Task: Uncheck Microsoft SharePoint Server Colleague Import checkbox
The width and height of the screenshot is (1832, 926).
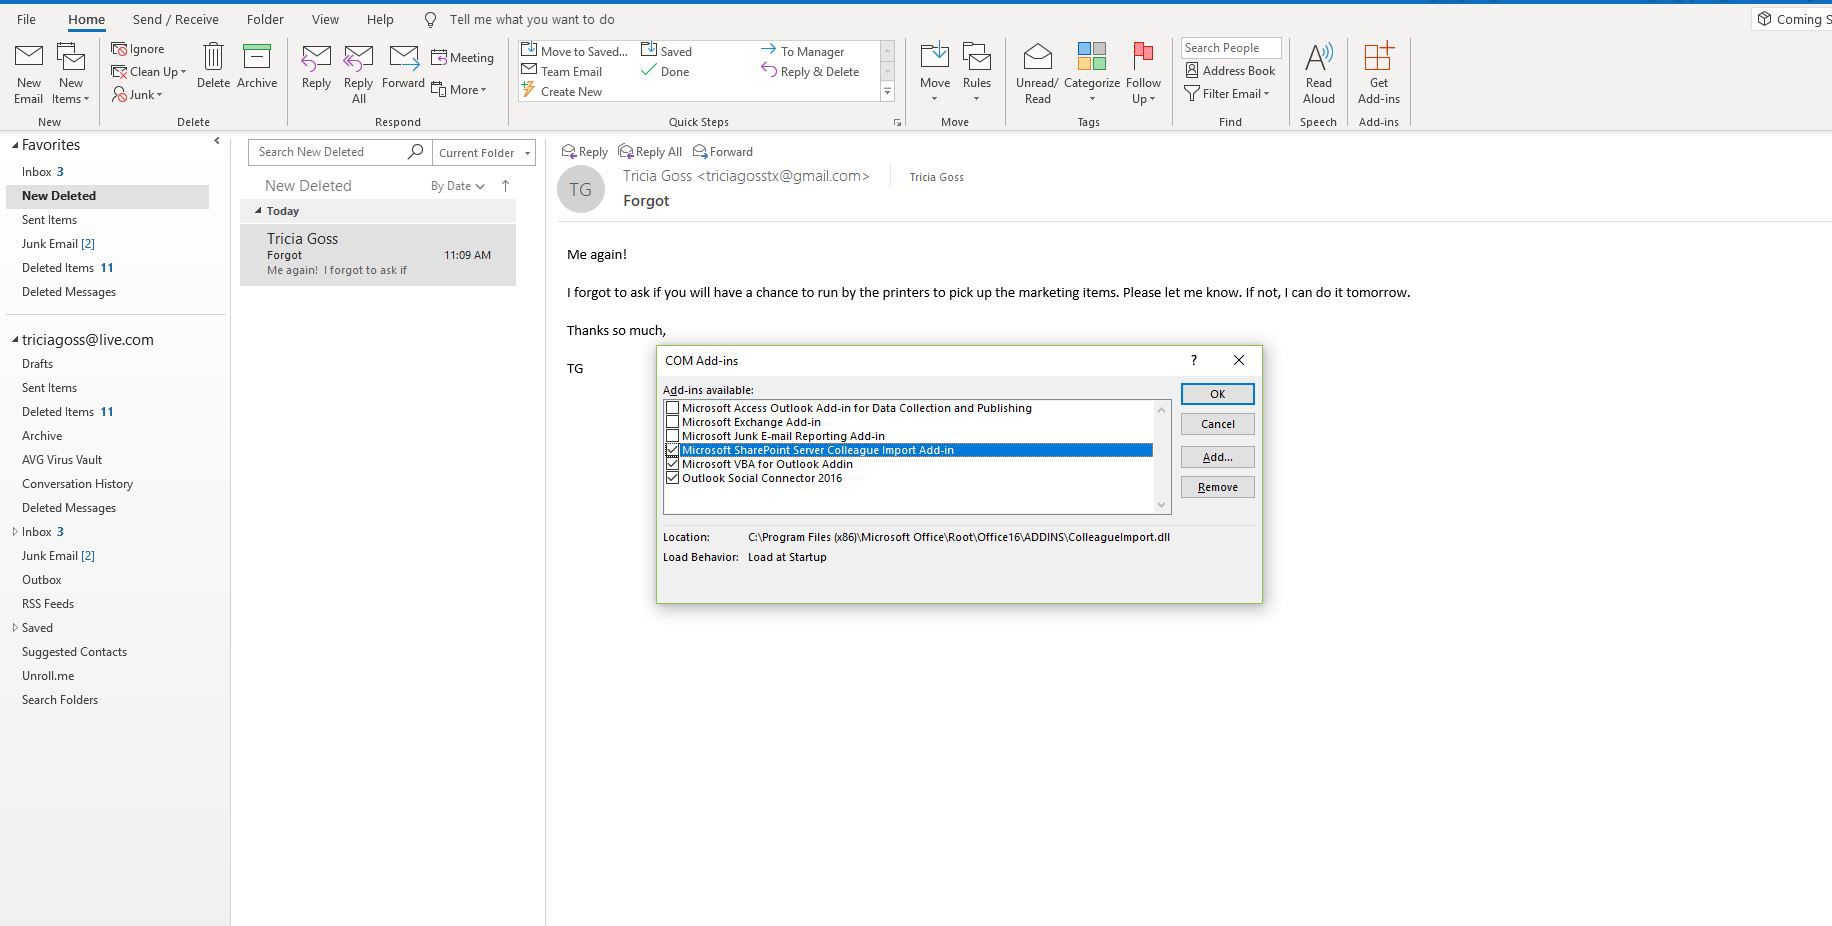Action: click(x=672, y=450)
